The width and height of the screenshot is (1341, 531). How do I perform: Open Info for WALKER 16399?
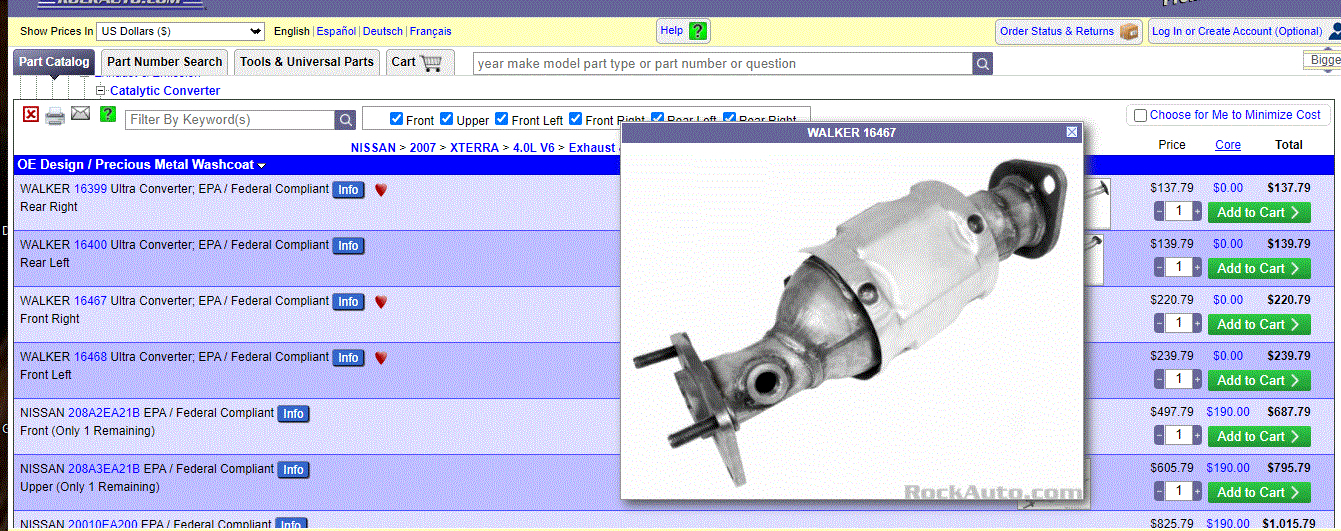(x=348, y=190)
